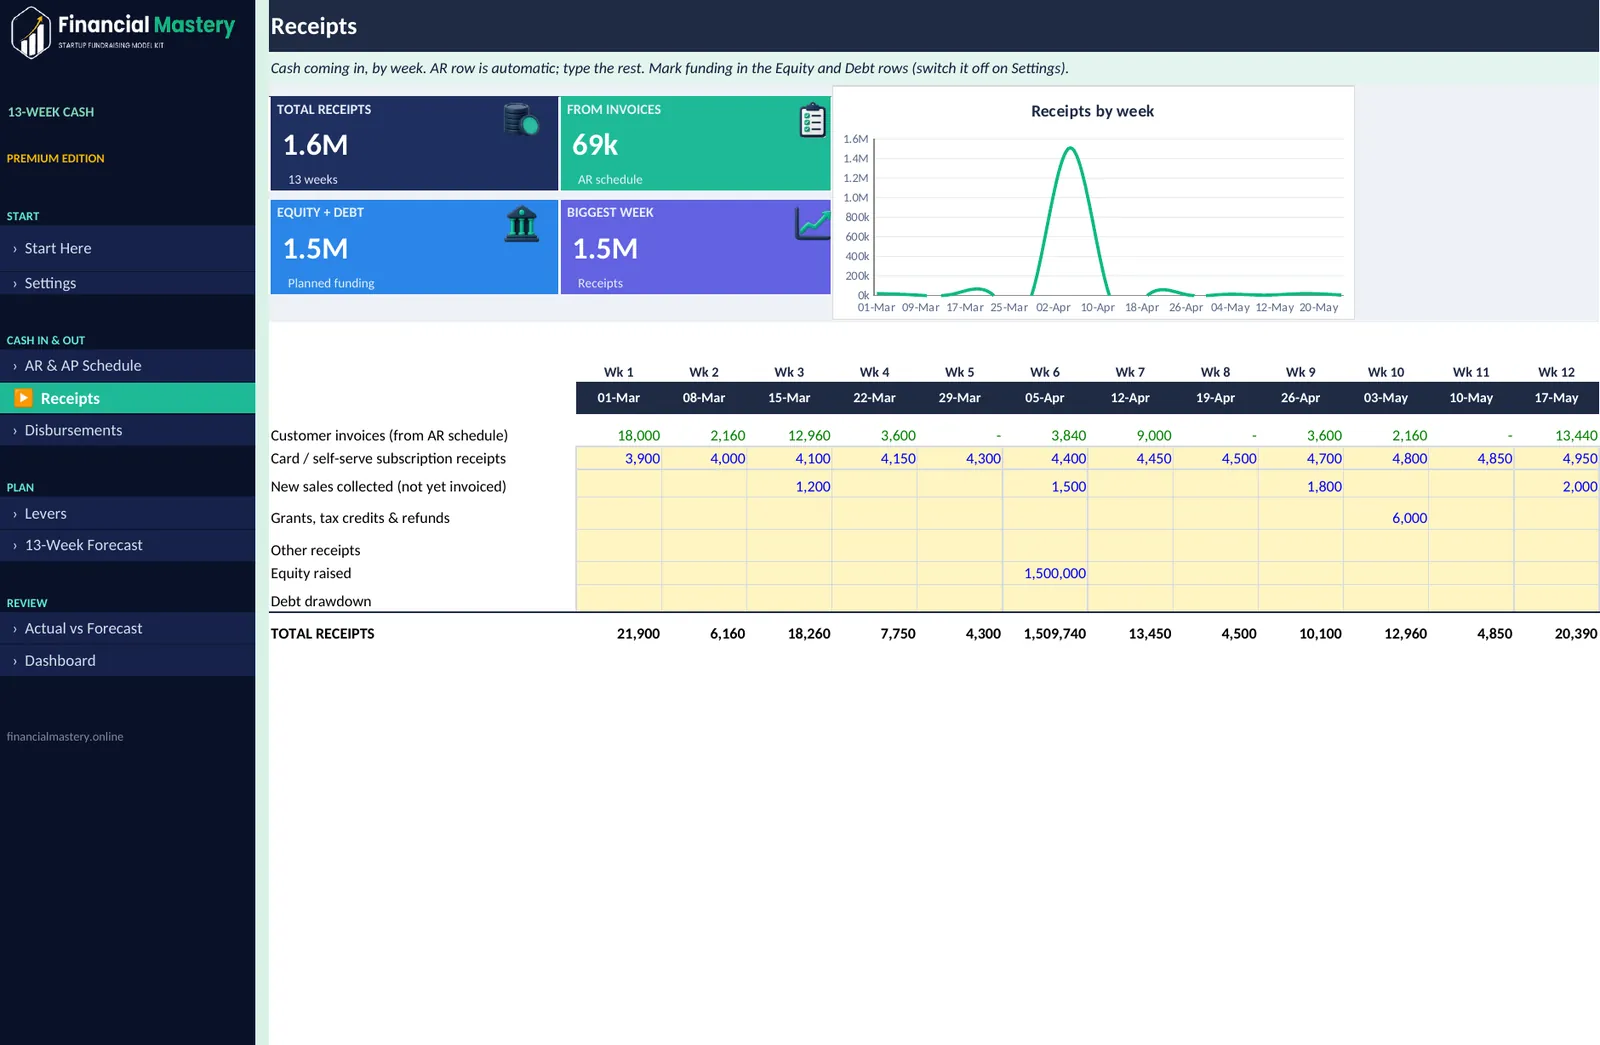Click the From Invoices 69k card
The height and width of the screenshot is (1045, 1600).
point(696,143)
